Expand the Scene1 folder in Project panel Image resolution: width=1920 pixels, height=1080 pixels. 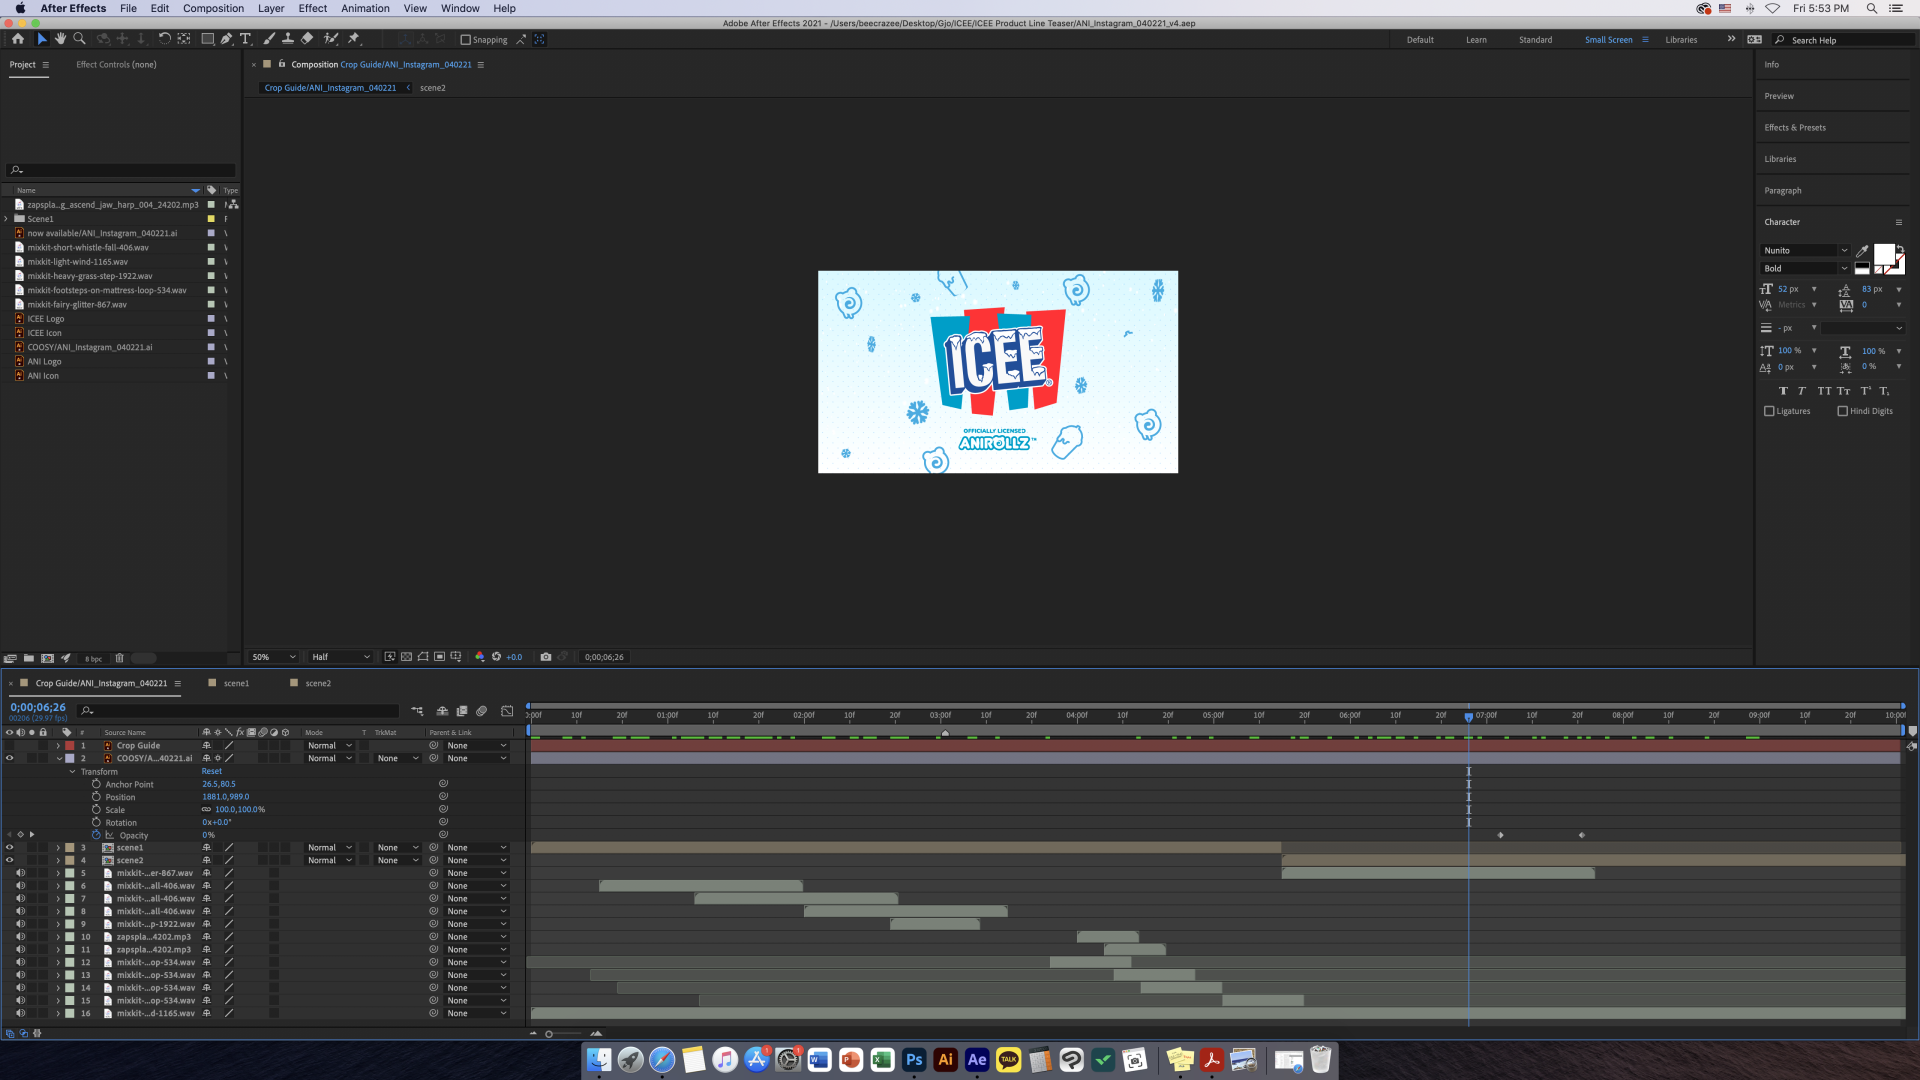tap(6, 218)
